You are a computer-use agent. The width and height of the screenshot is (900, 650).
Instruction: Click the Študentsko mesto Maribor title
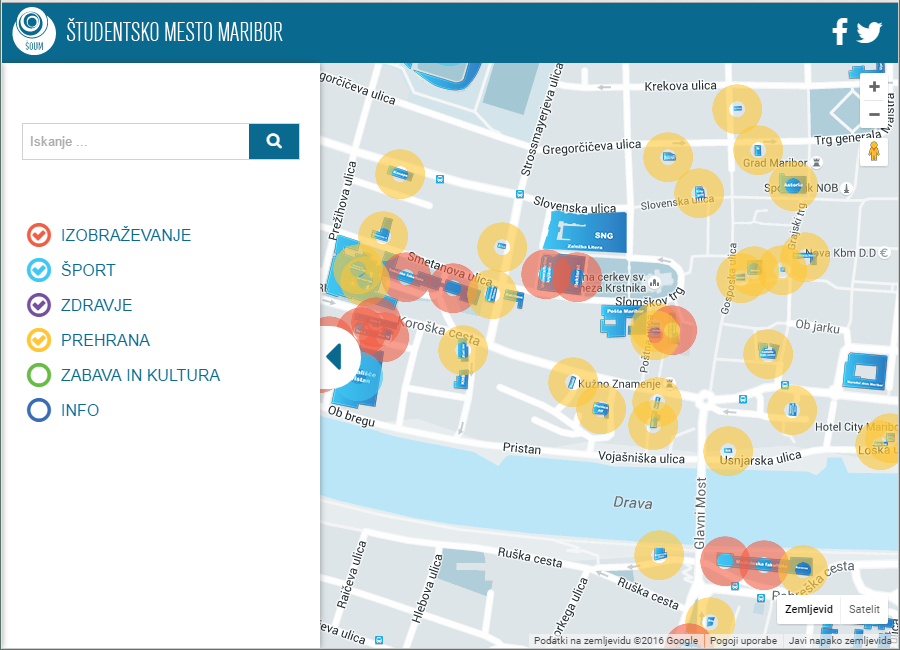pyautogui.click(x=174, y=32)
